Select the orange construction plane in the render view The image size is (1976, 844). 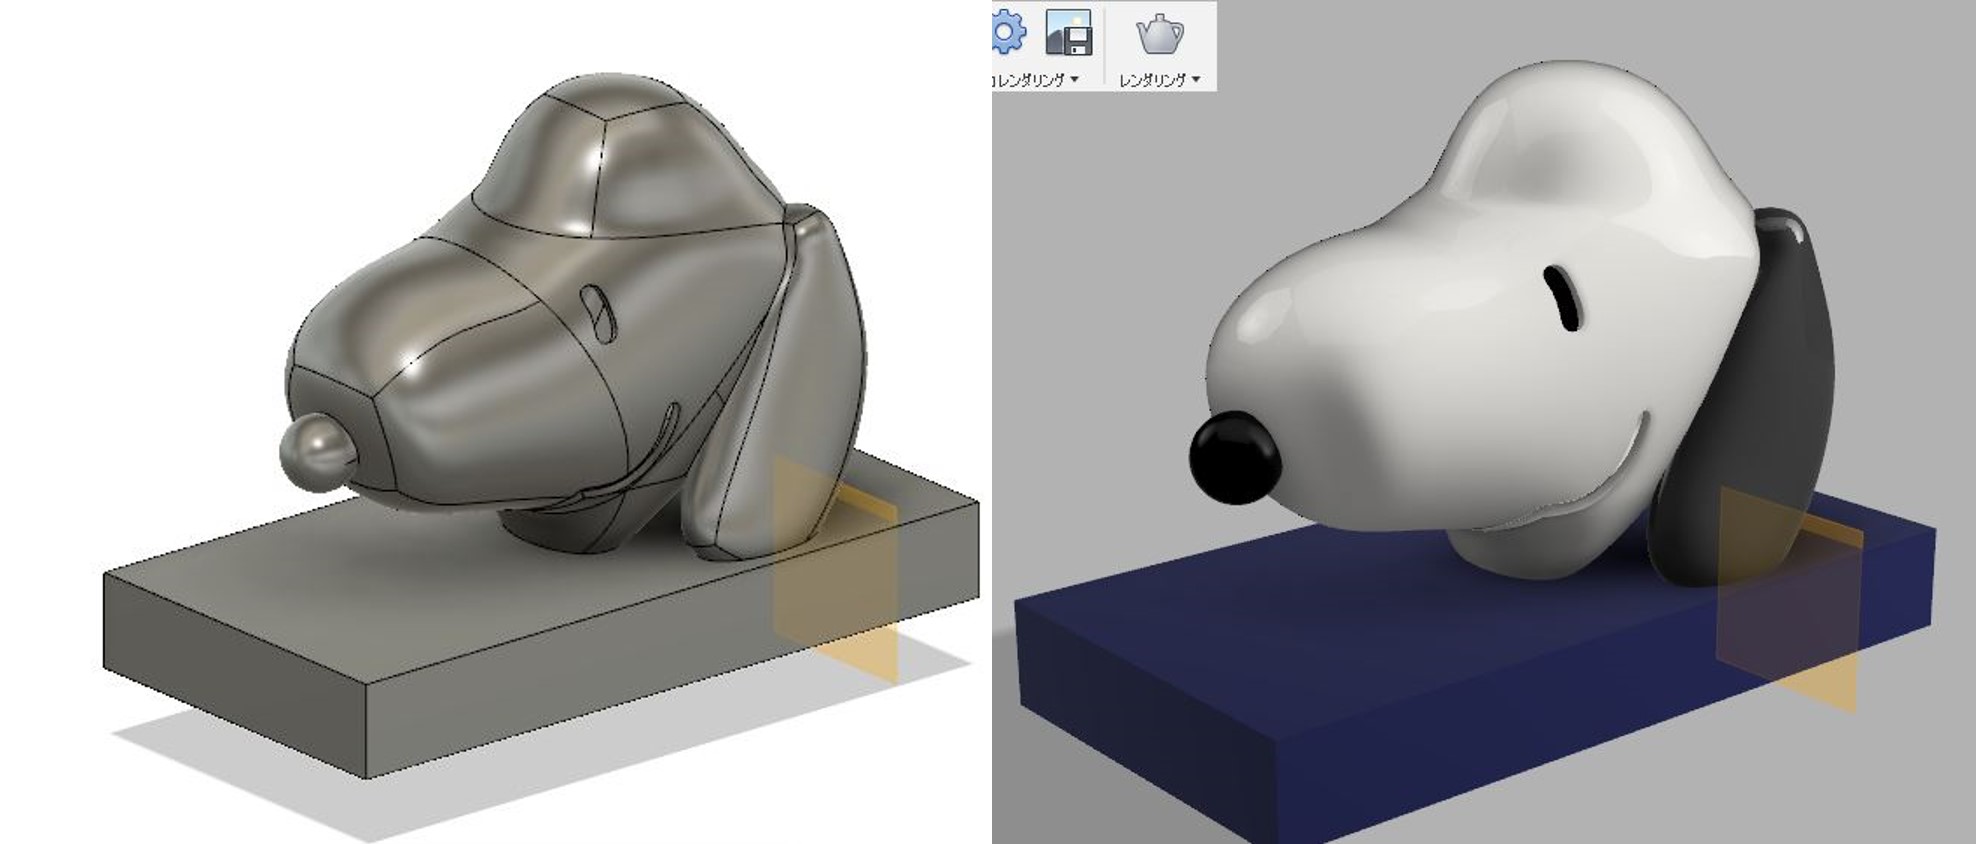pyautogui.click(x=1788, y=598)
